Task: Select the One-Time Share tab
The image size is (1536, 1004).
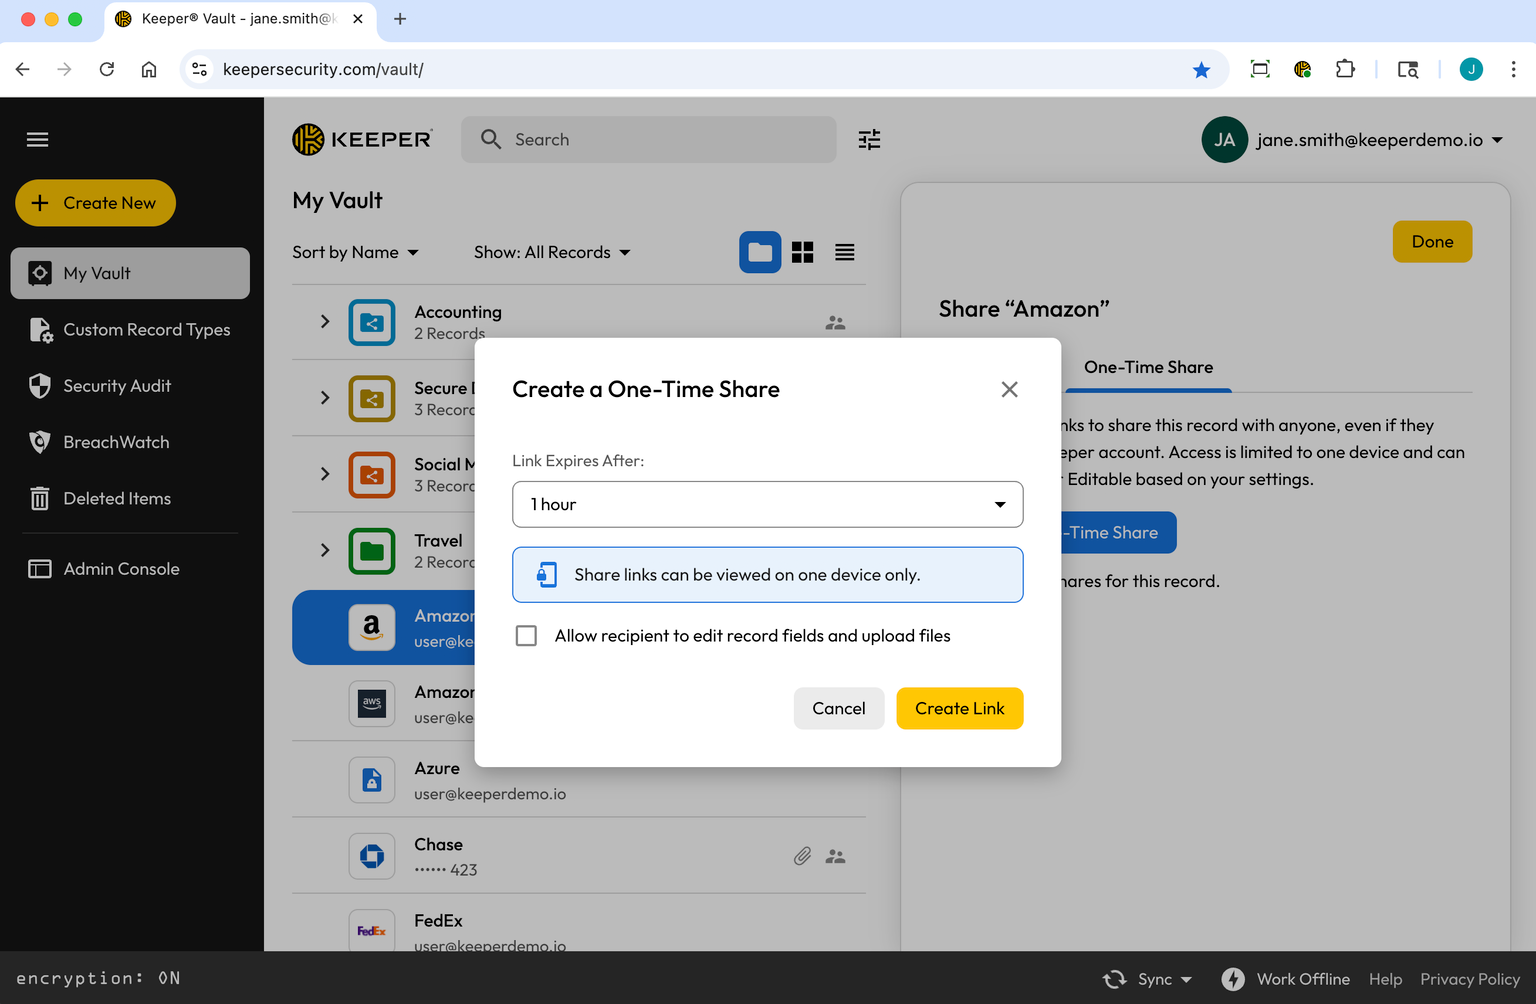Action: 1148,367
